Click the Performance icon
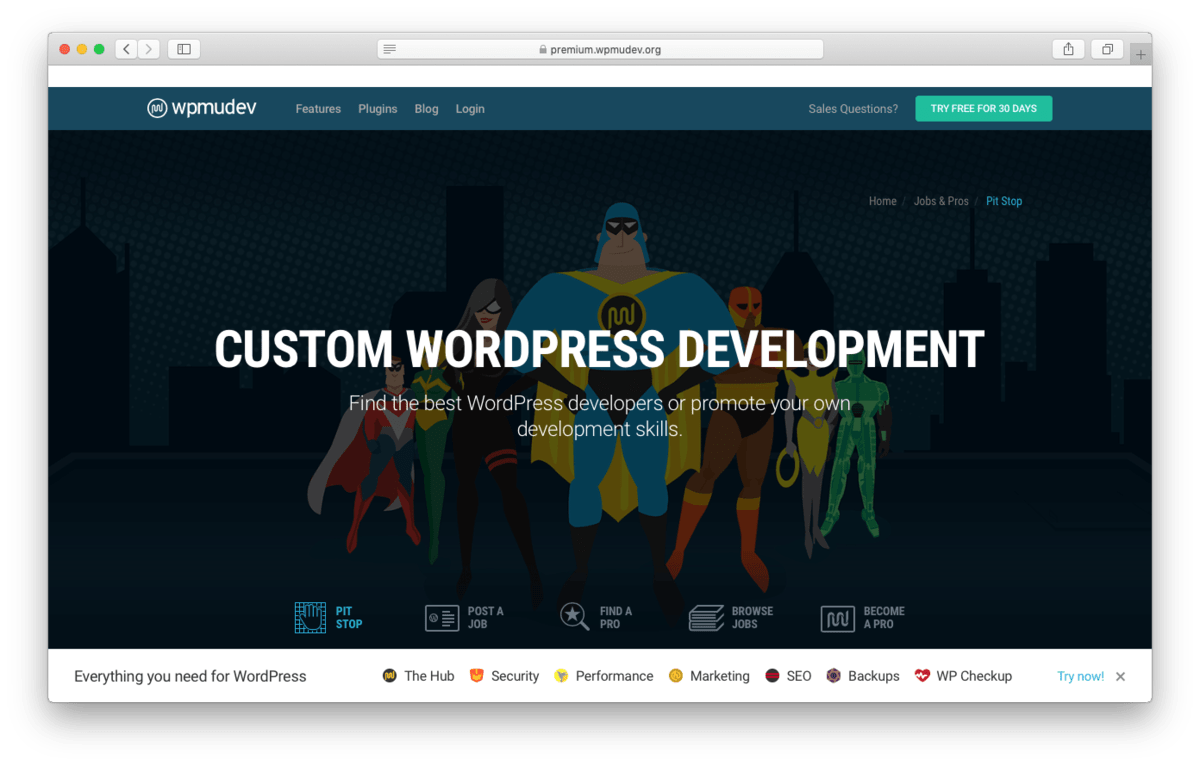1200x766 pixels. (x=561, y=676)
